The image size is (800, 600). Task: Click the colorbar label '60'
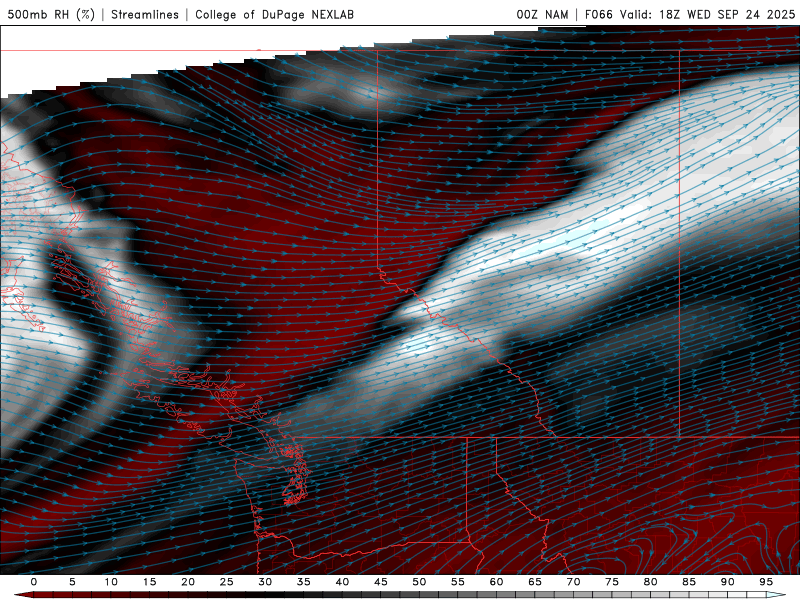[x=496, y=582]
